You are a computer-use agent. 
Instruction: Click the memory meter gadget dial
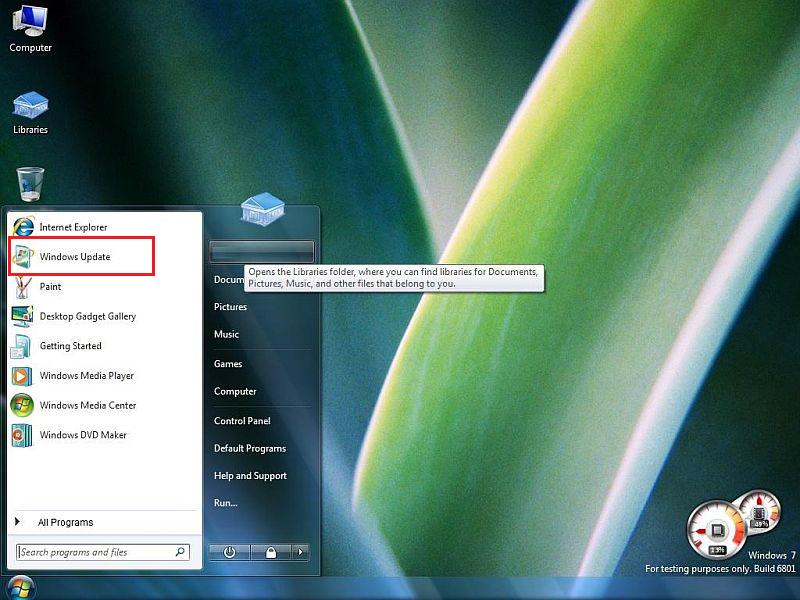click(760, 511)
